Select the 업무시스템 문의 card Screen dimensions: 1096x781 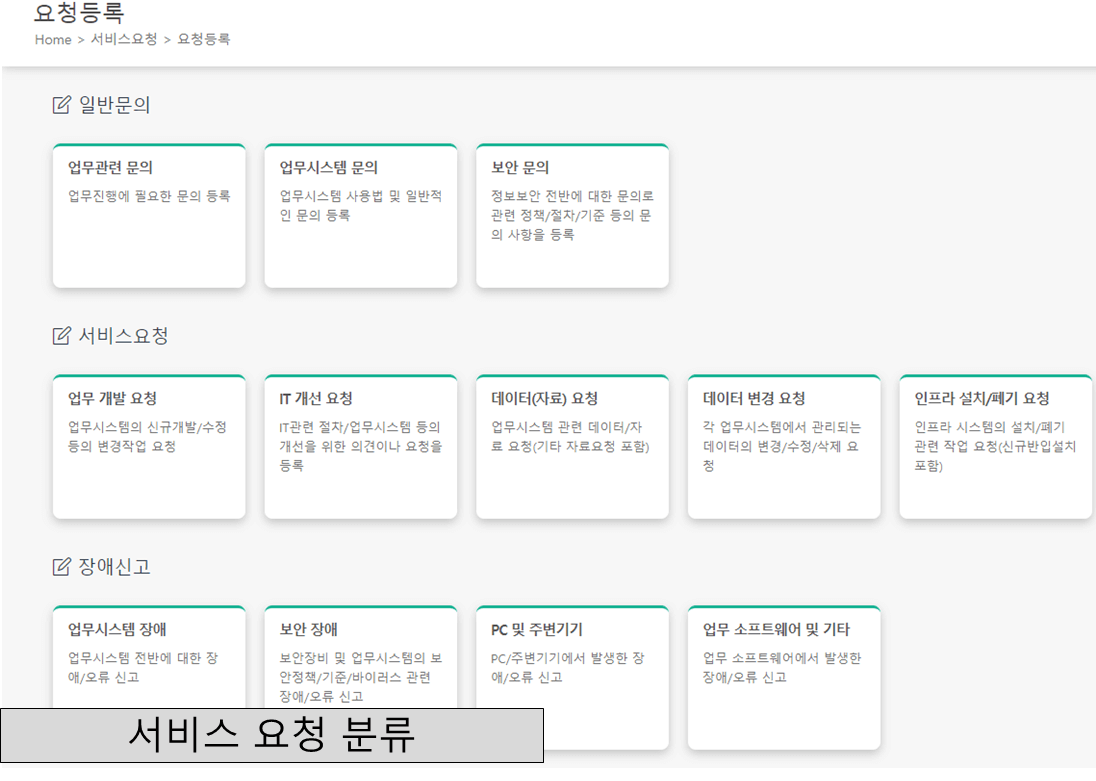click(x=361, y=216)
